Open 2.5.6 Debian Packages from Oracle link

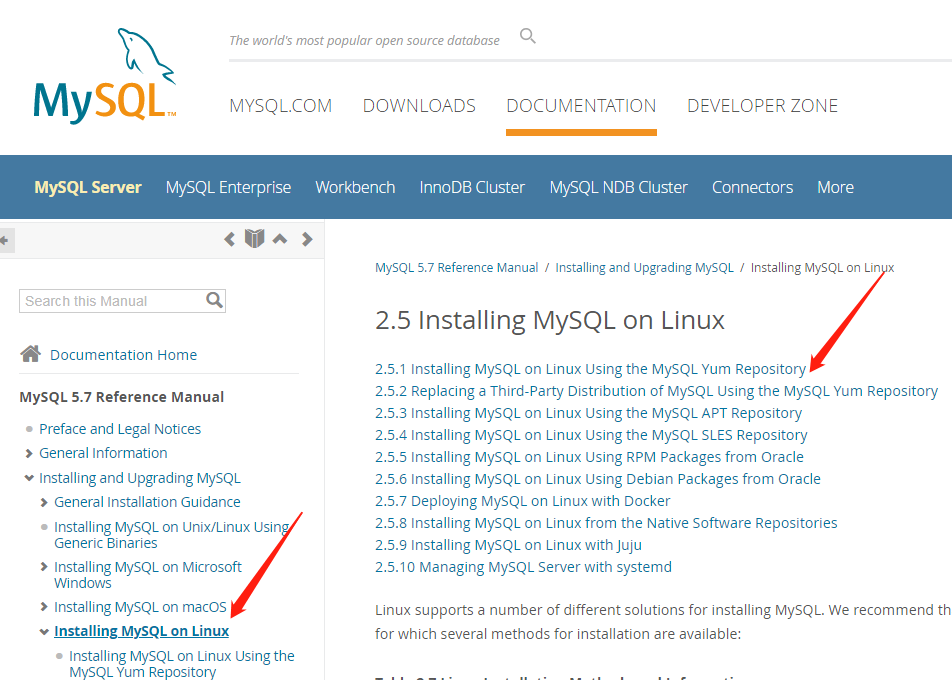[598, 478]
